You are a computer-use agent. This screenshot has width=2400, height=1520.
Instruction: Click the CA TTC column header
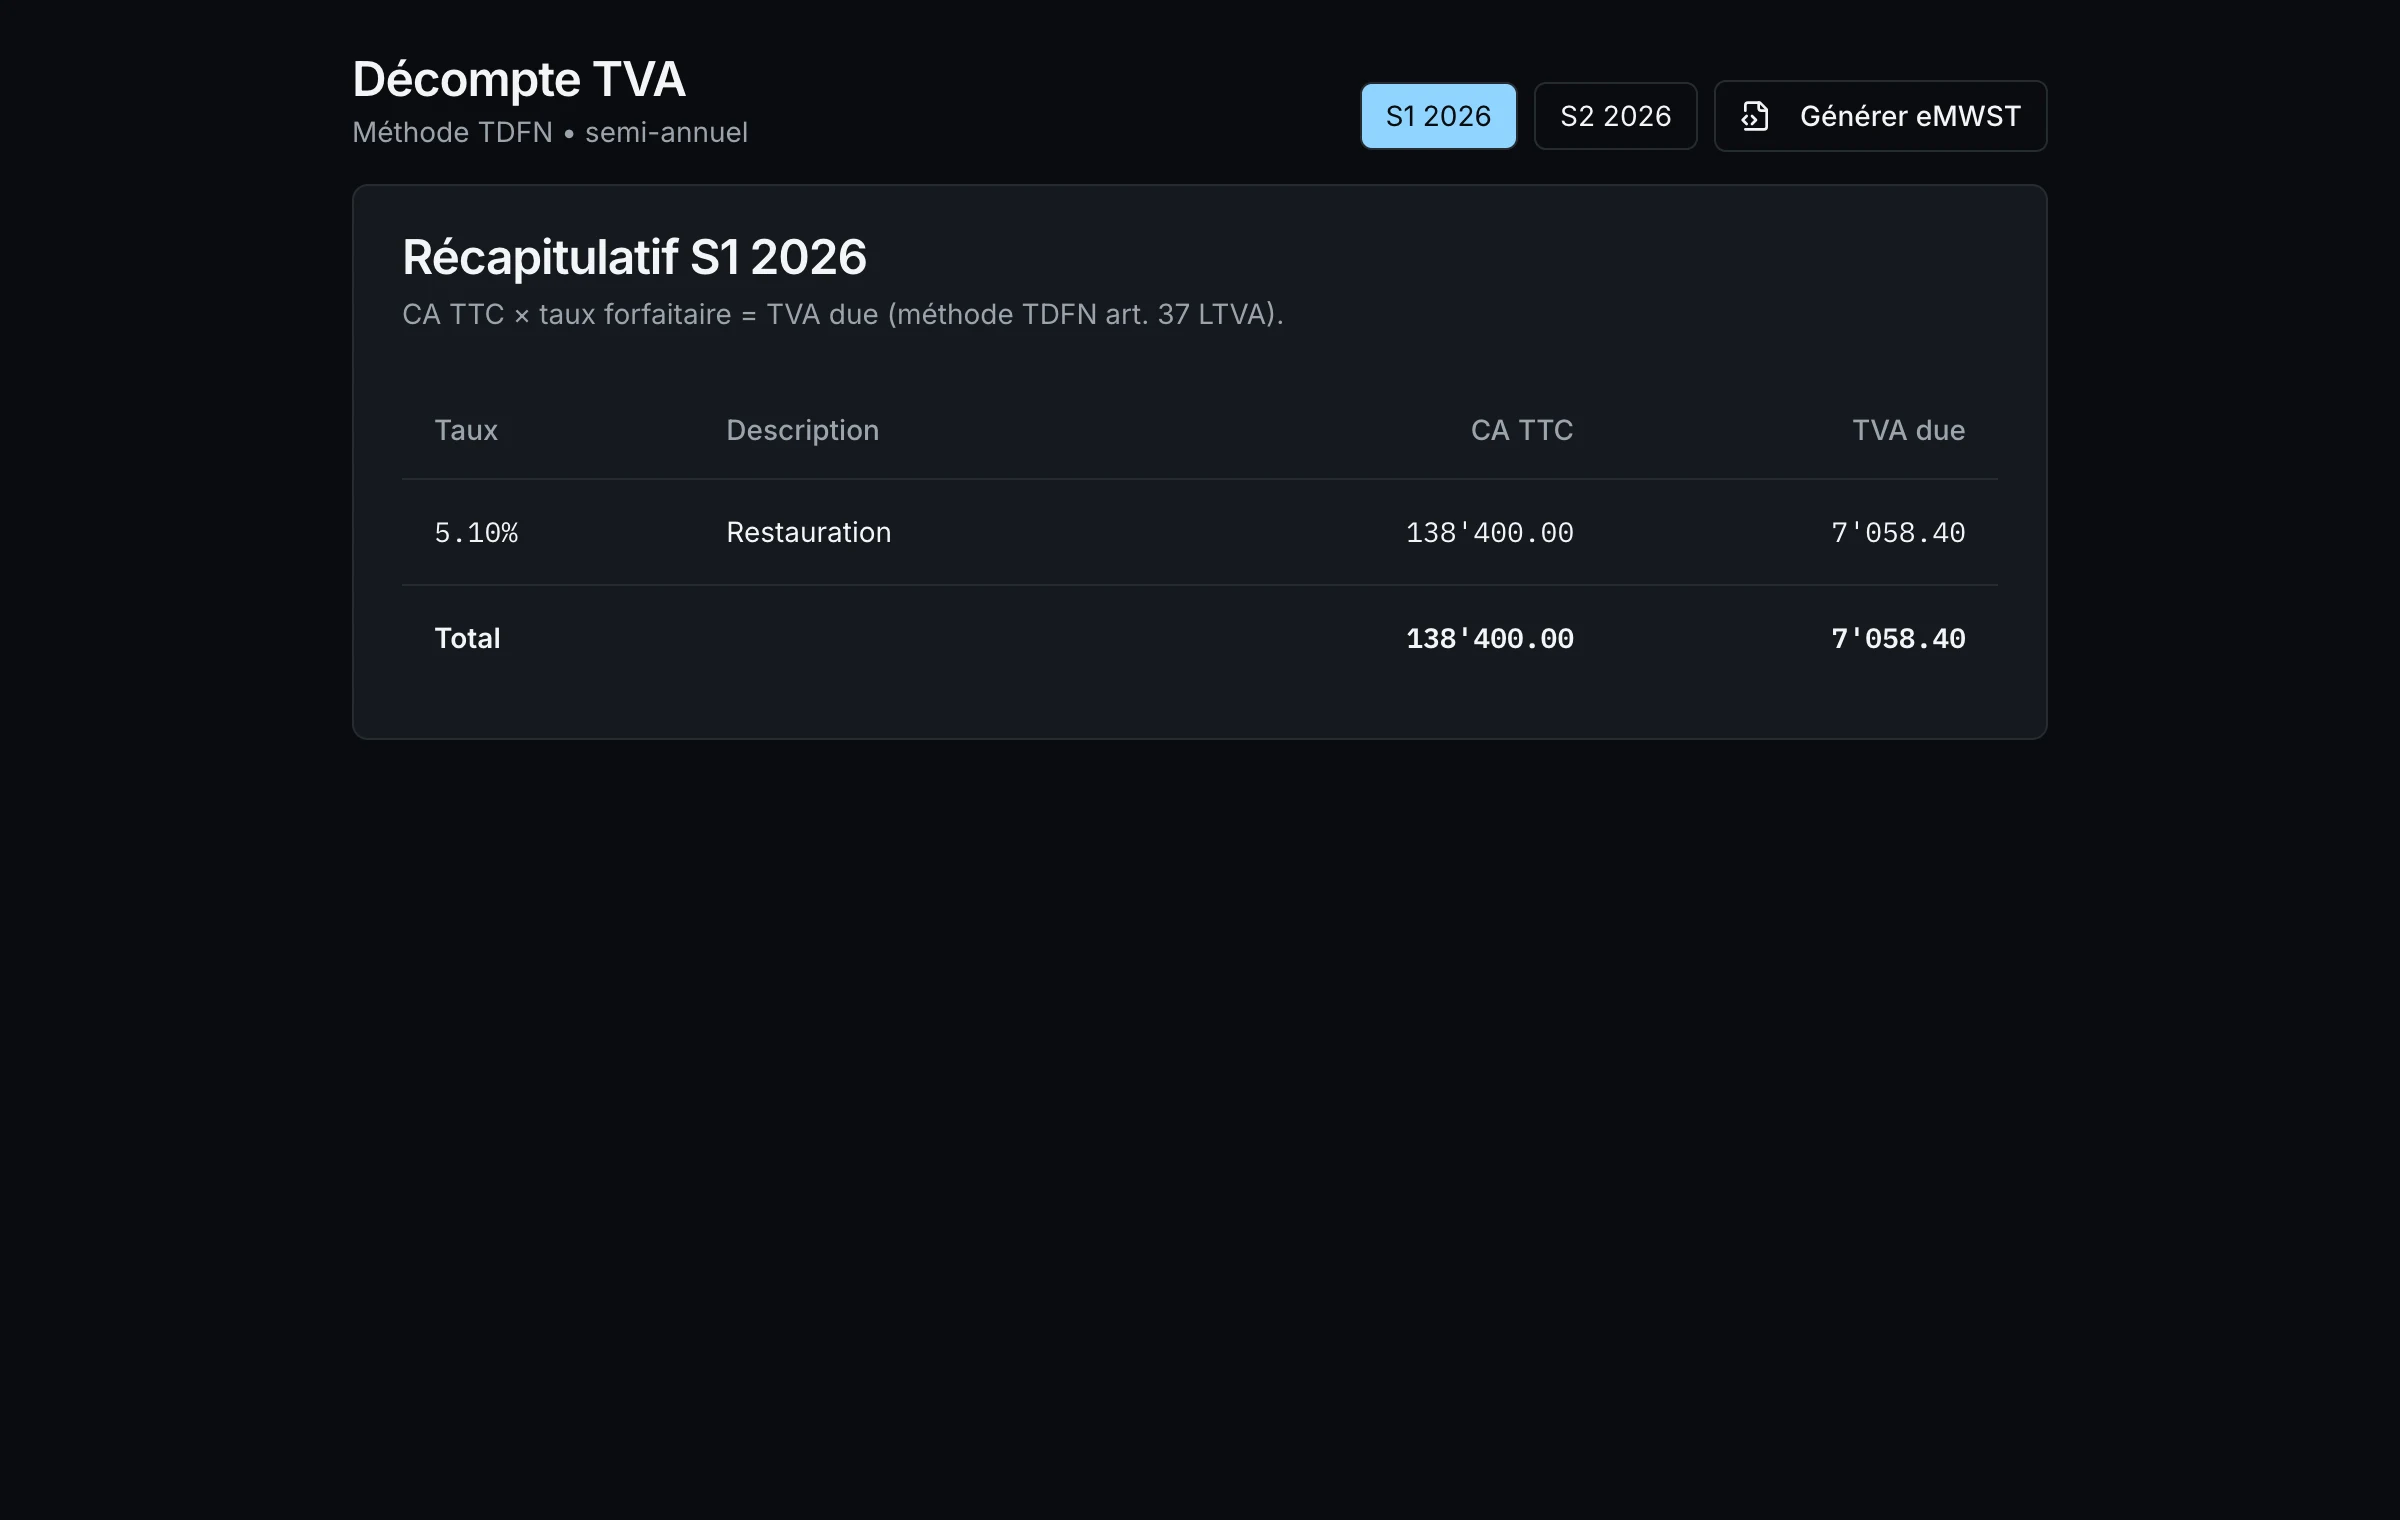(x=1522, y=430)
